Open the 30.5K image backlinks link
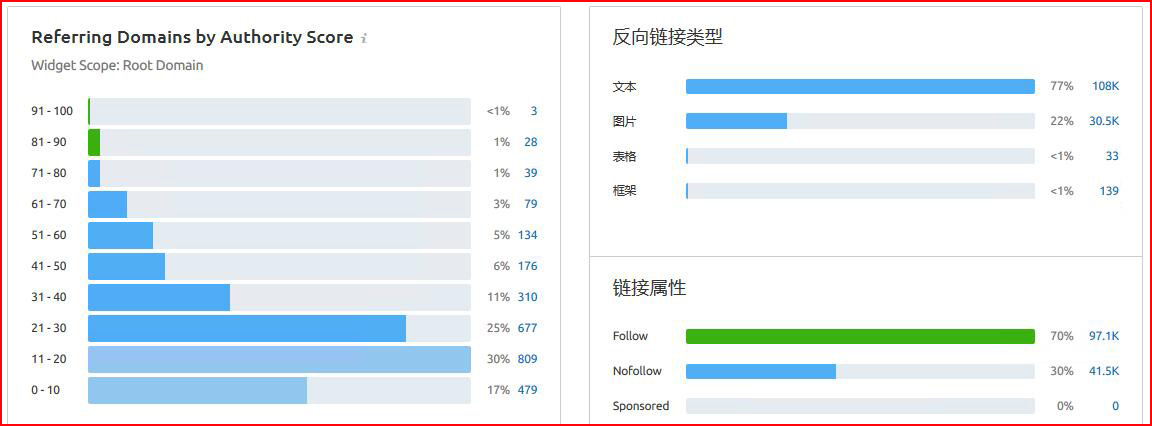Screen dimensions: 1152x426 pyautogui.click(x=1103, y=121)
